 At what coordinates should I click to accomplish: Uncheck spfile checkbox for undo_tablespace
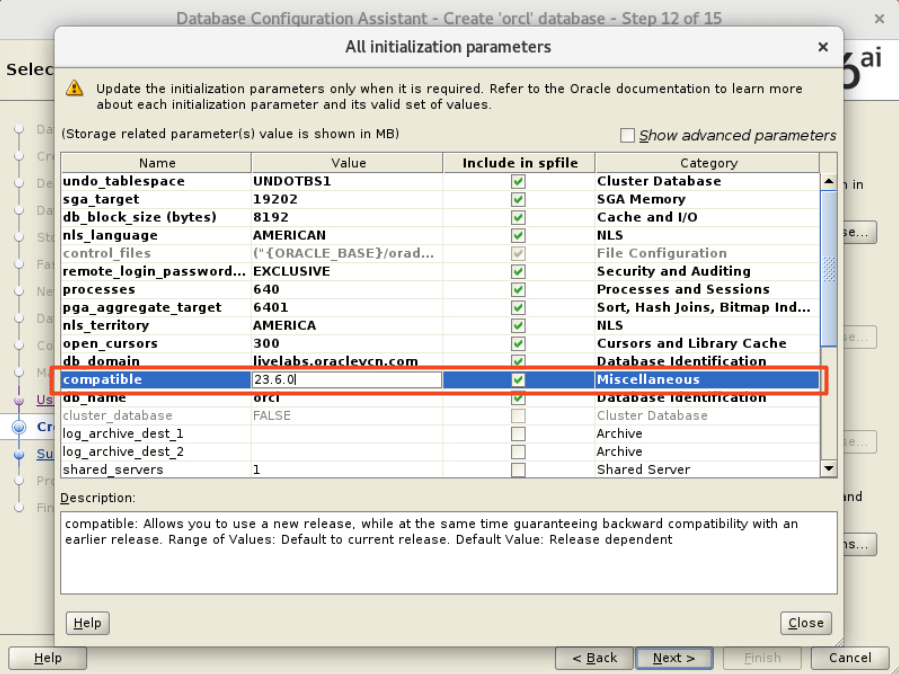pos(518,181)
